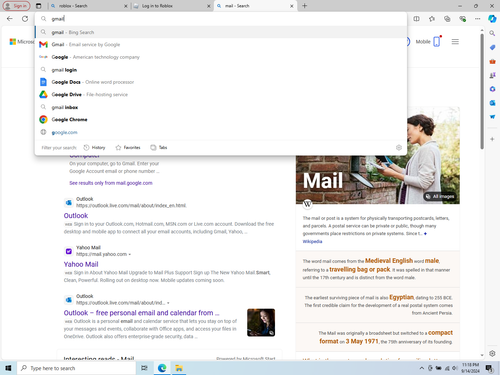500x375 pixels.
Task: Open address bar suggestion settings gear
Action: point(399,147)
